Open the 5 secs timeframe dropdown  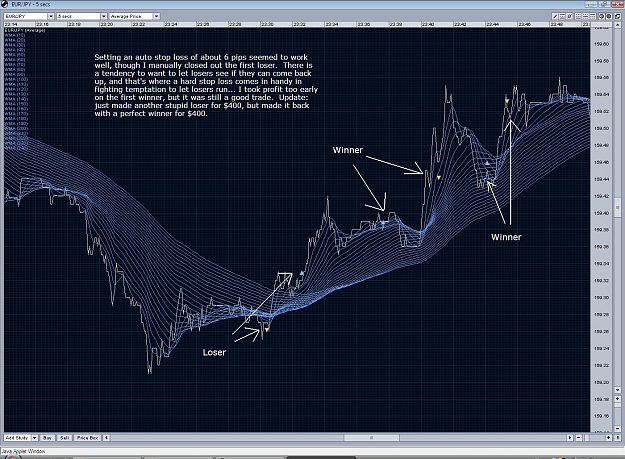tap(104, 16)
